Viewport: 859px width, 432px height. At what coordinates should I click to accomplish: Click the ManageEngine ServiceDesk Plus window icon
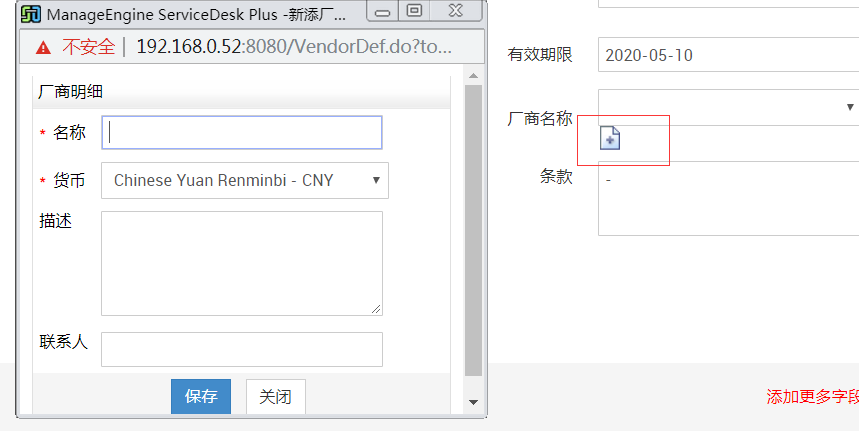pyautogui.click(x=31, y=14)
